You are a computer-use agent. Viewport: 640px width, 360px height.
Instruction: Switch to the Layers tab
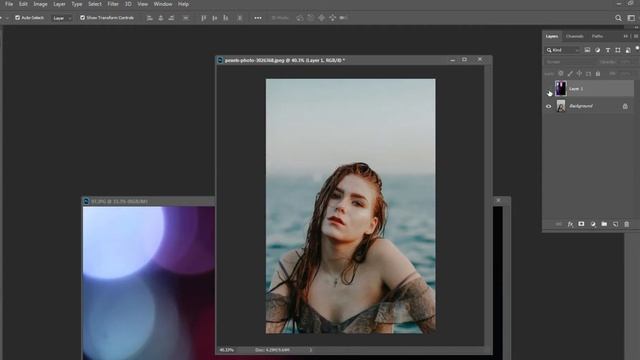pos(552,36)
